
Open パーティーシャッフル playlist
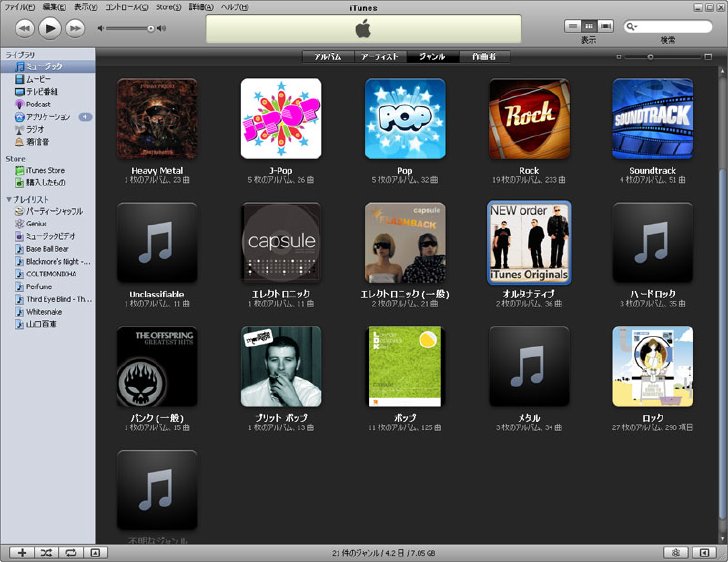48,211
